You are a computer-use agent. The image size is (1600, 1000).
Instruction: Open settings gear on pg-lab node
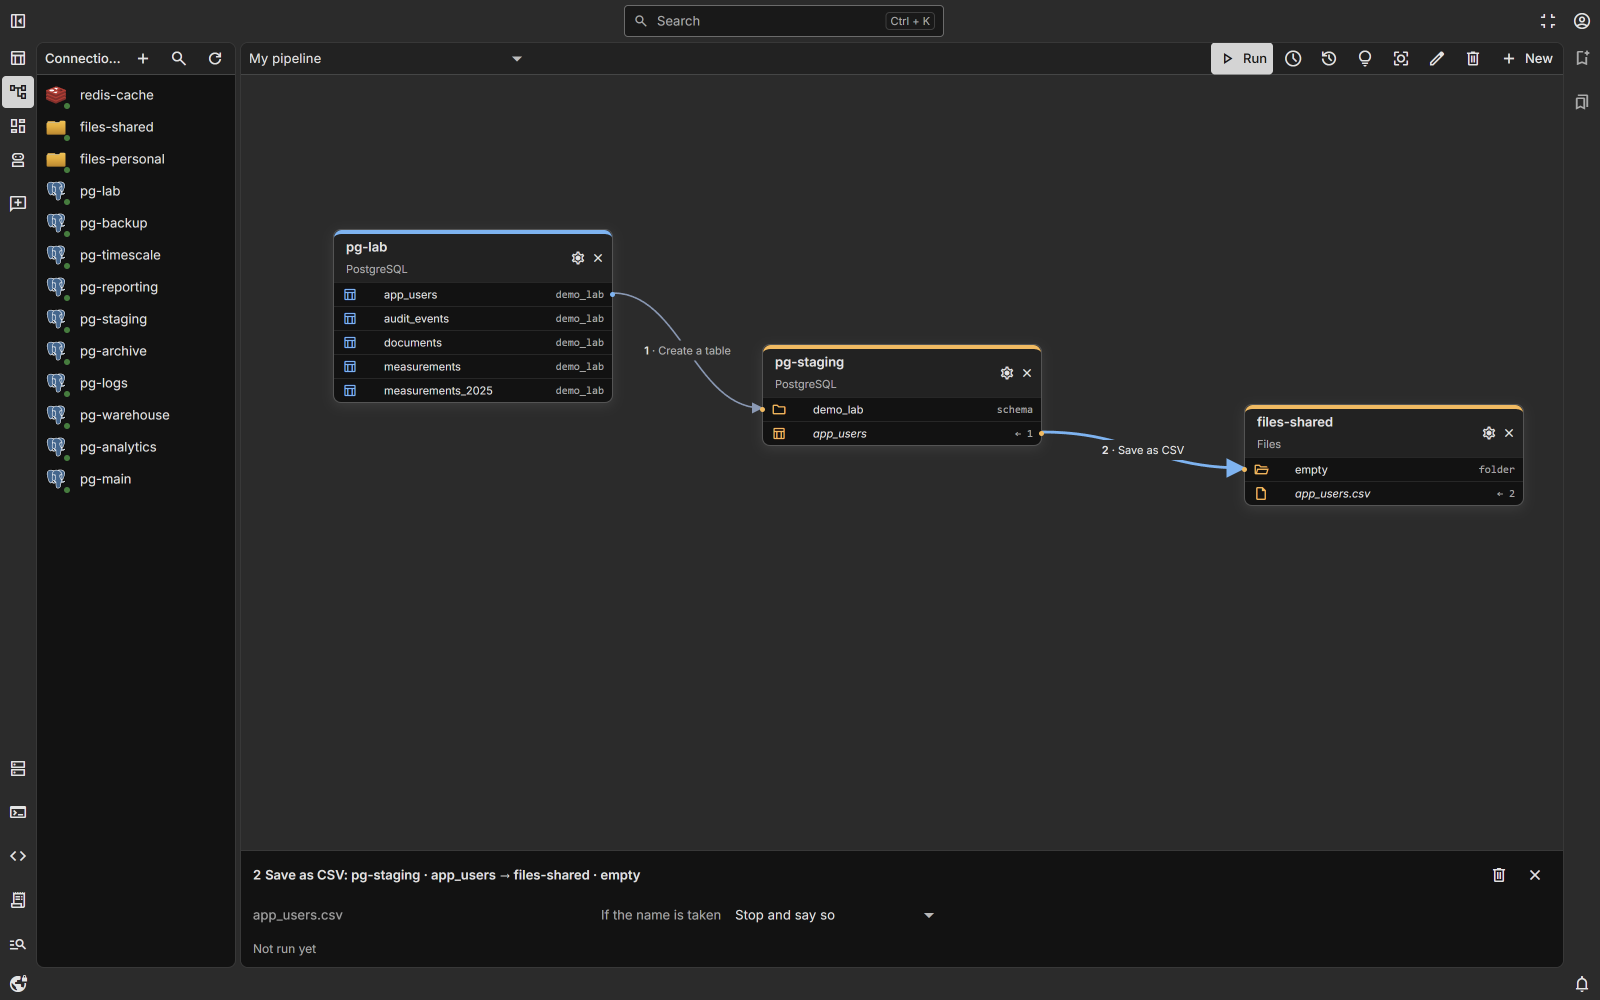(578, 258)
